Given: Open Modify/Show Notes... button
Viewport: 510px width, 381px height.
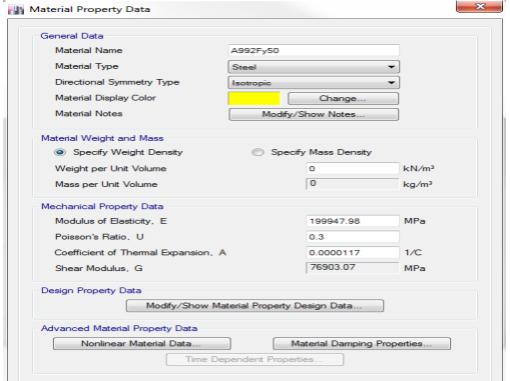Looking at the screenshot, I should coord(314,114).
